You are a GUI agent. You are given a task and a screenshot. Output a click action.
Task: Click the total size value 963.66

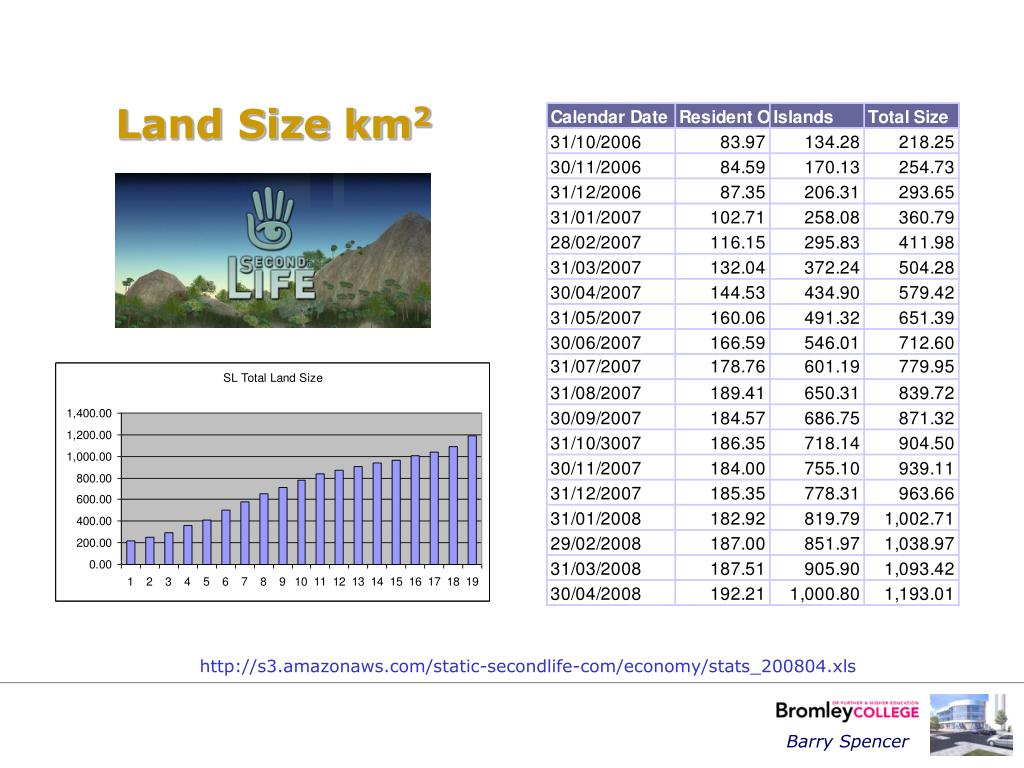pos(926,494)
